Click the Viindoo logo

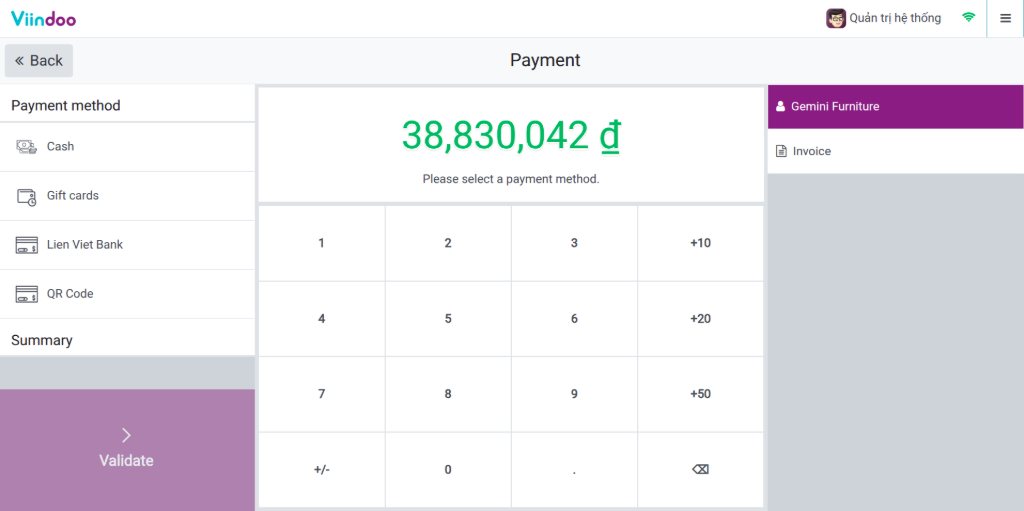43,18
